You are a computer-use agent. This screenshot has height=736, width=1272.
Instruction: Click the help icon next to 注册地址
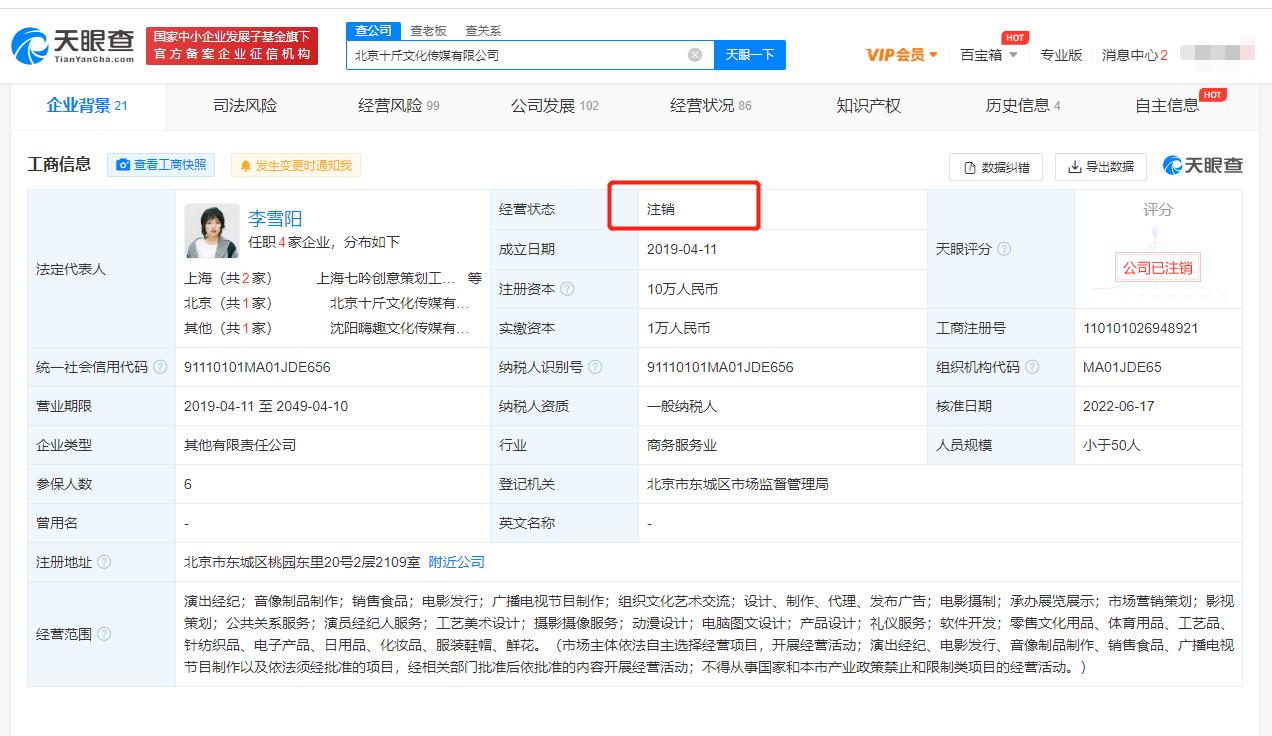[x=104, y=562]
